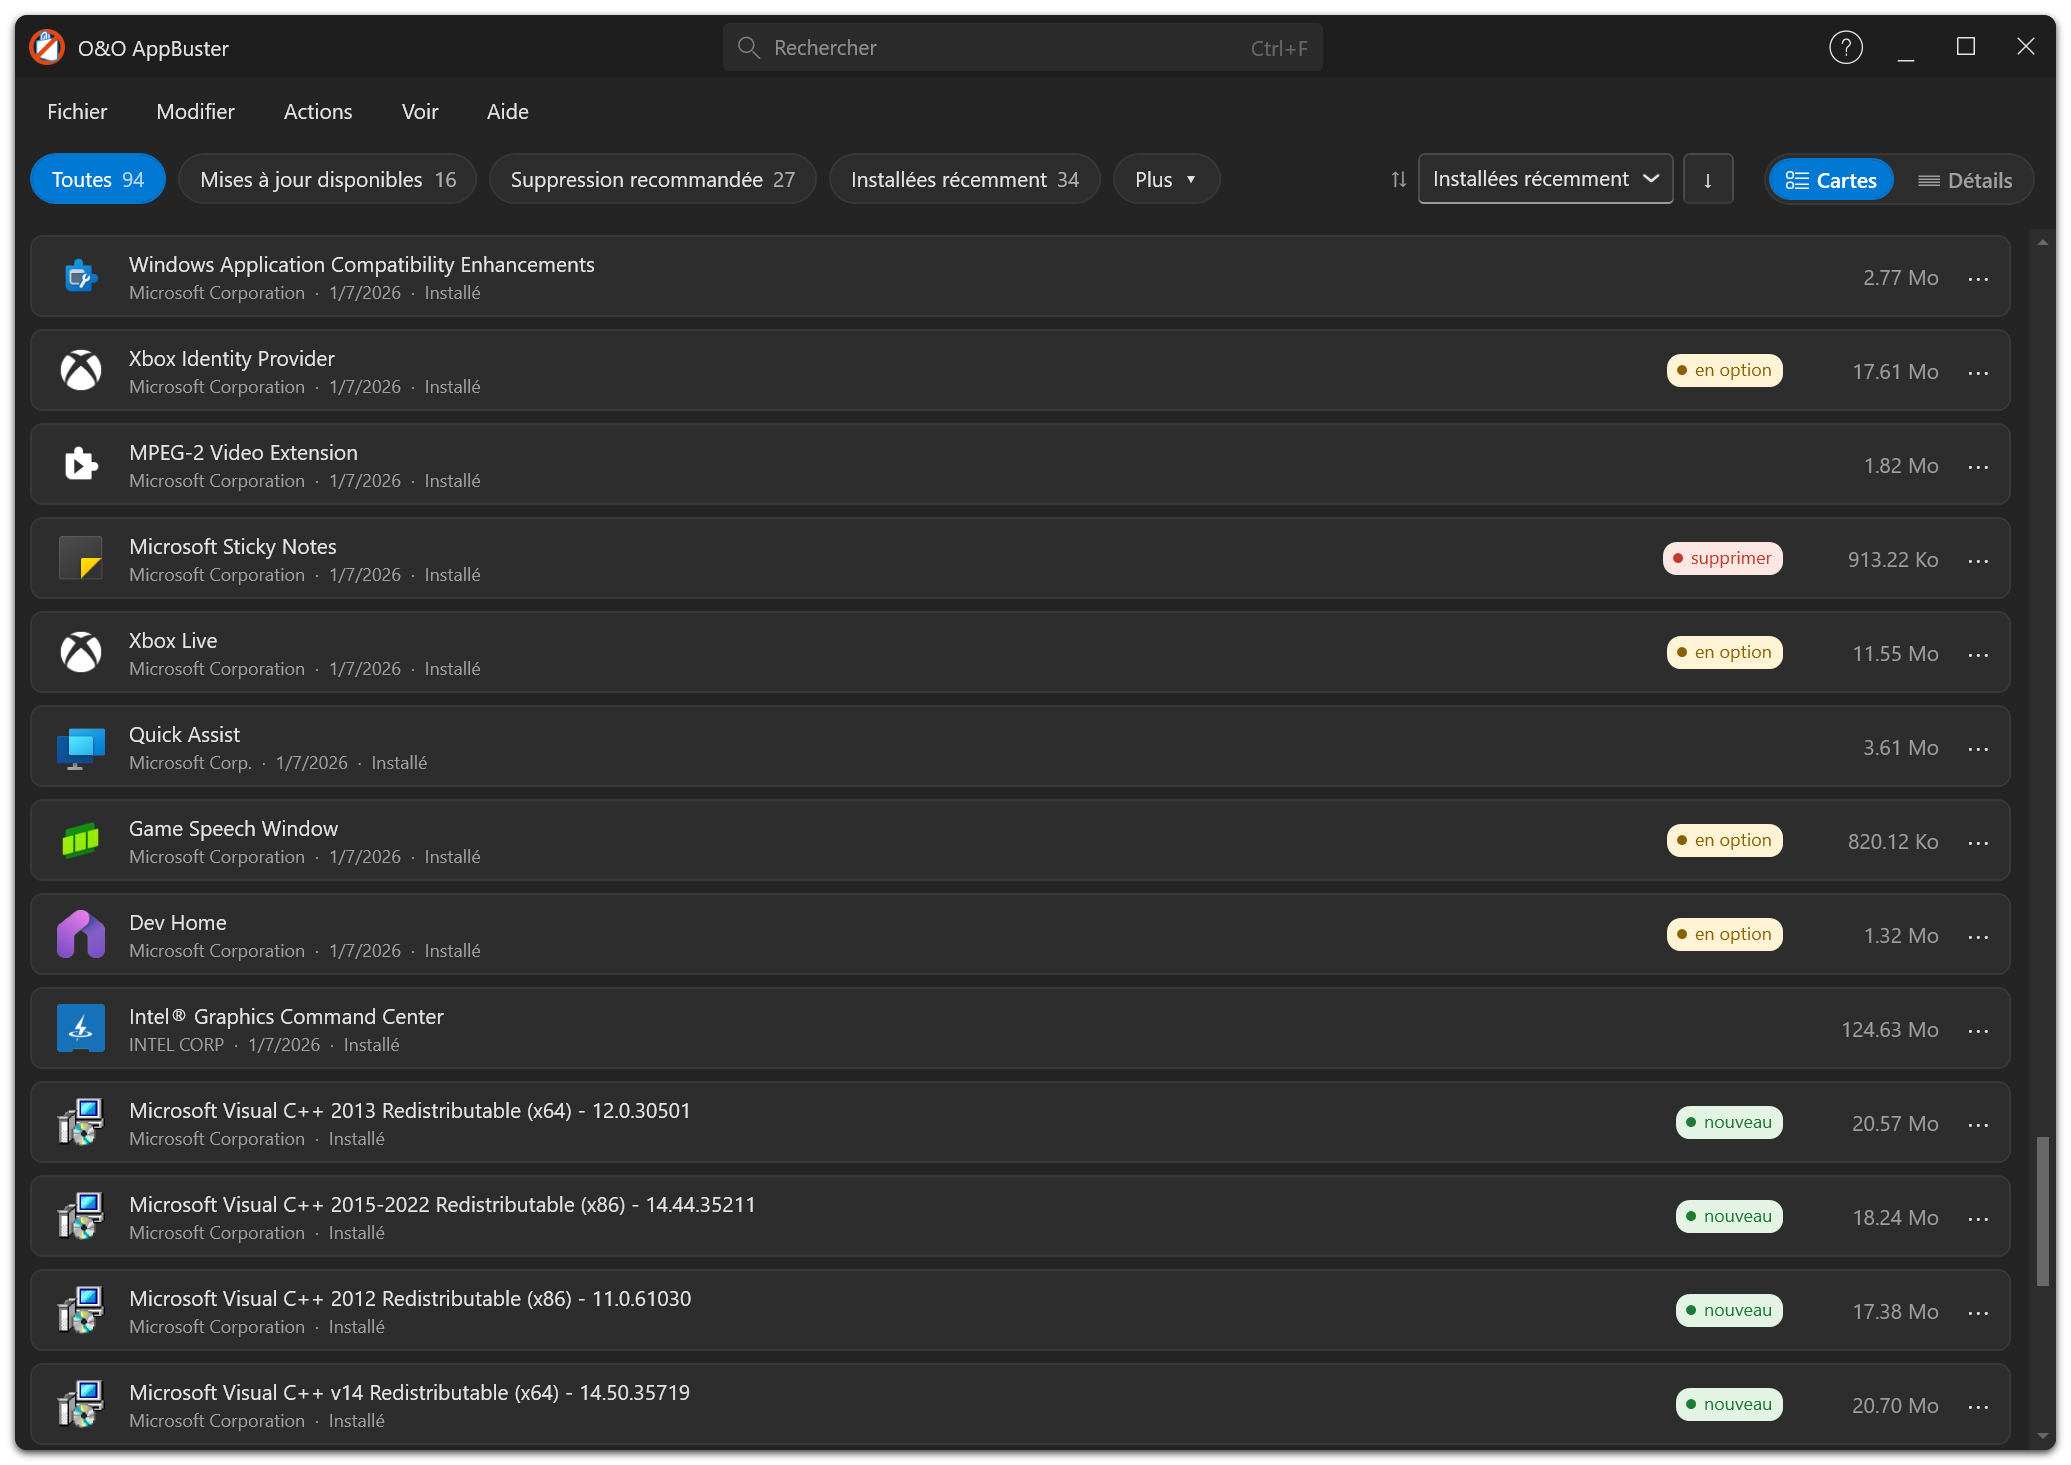Open more options for Microsoft Sticky Notes
2071x1465 pixels.
click(1978, 560)
